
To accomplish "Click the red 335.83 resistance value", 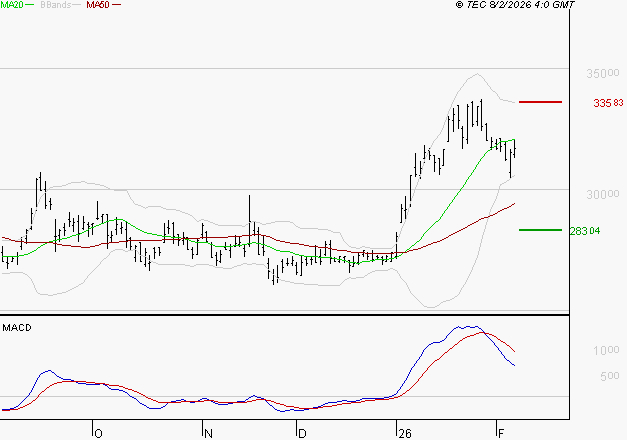I will pyautogui.click(x=608, y=103).
